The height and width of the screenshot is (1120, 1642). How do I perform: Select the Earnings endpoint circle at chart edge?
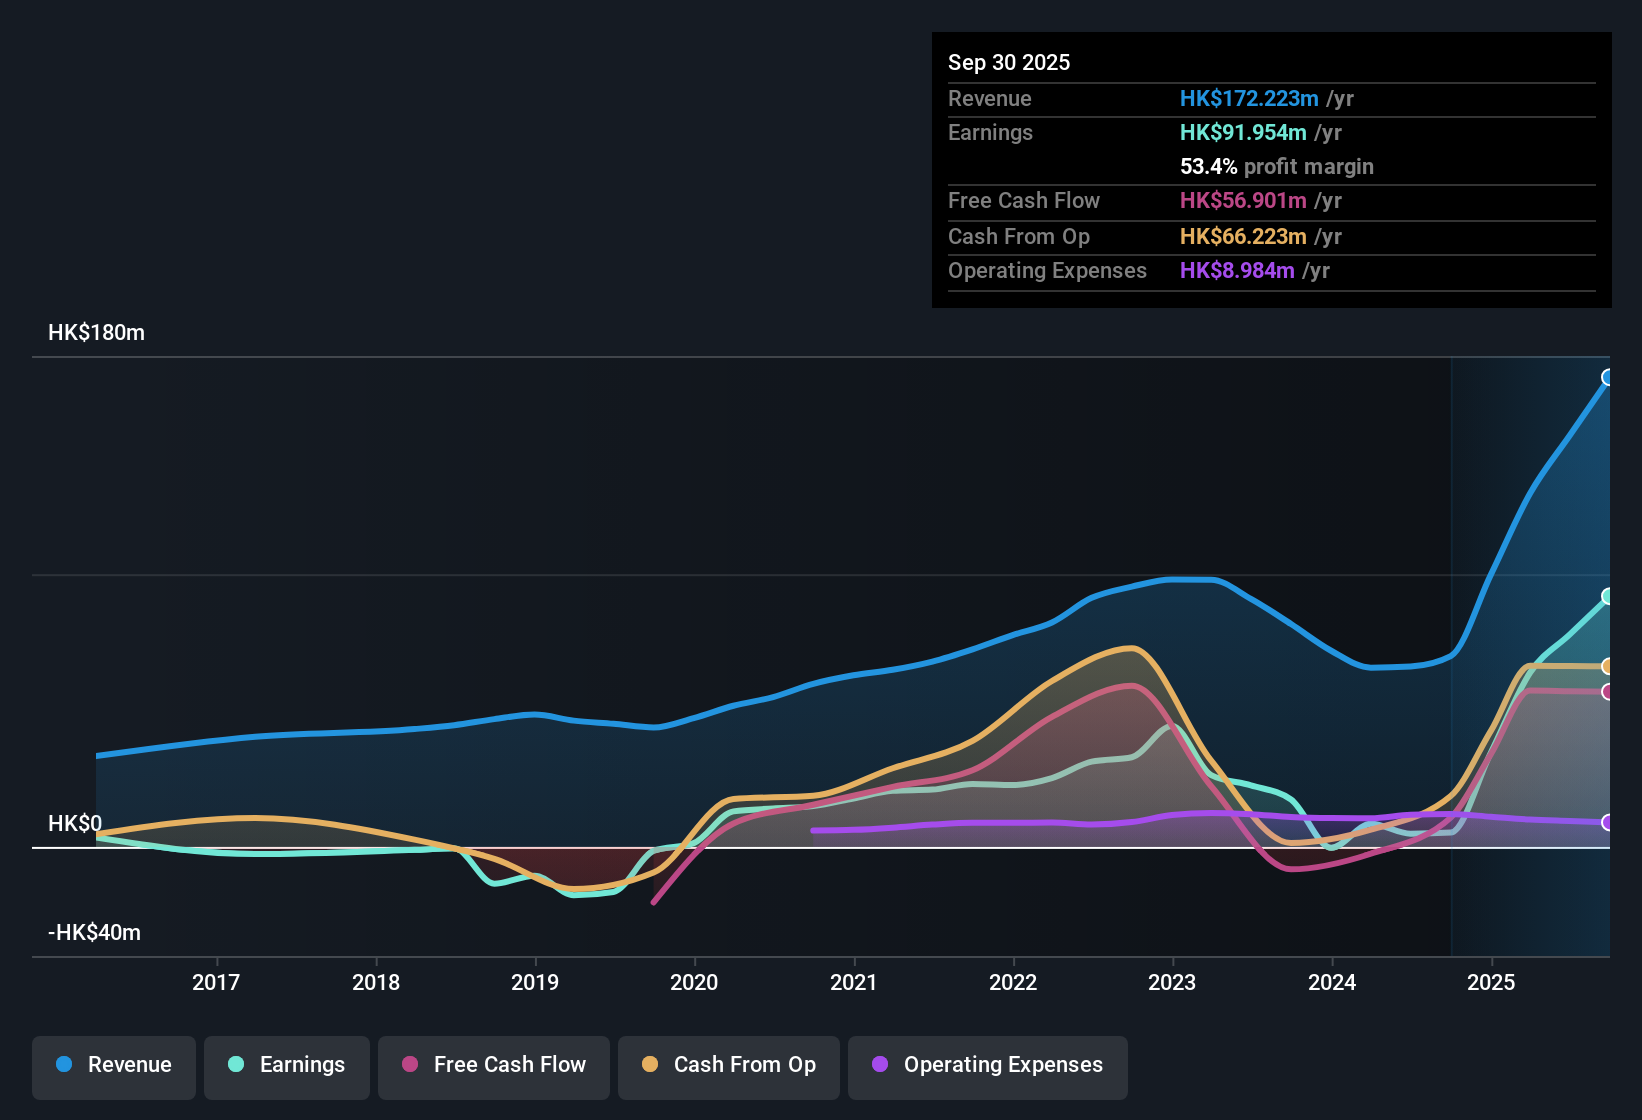click(x=1607, y=596)
